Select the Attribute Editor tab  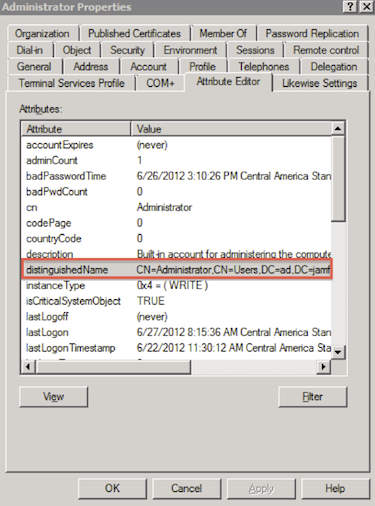[228, 82]
